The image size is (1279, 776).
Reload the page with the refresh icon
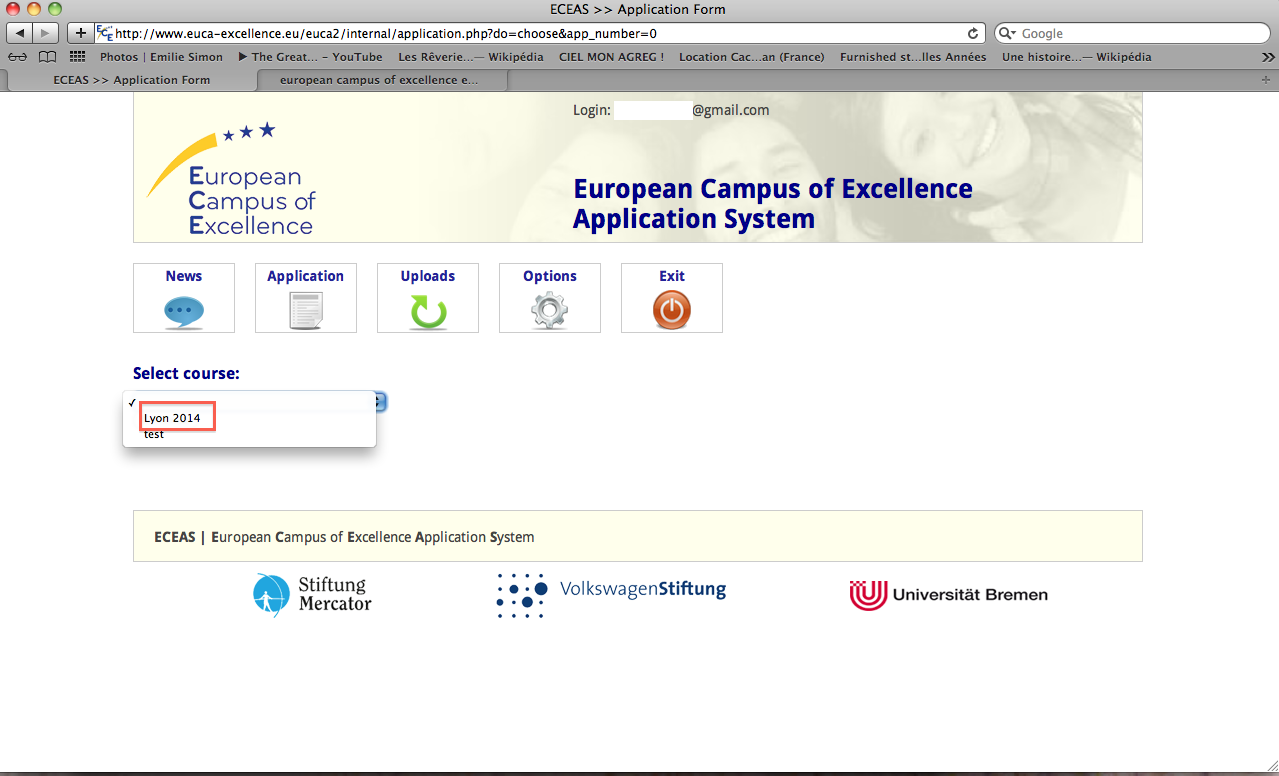click(x=972, y=33)
